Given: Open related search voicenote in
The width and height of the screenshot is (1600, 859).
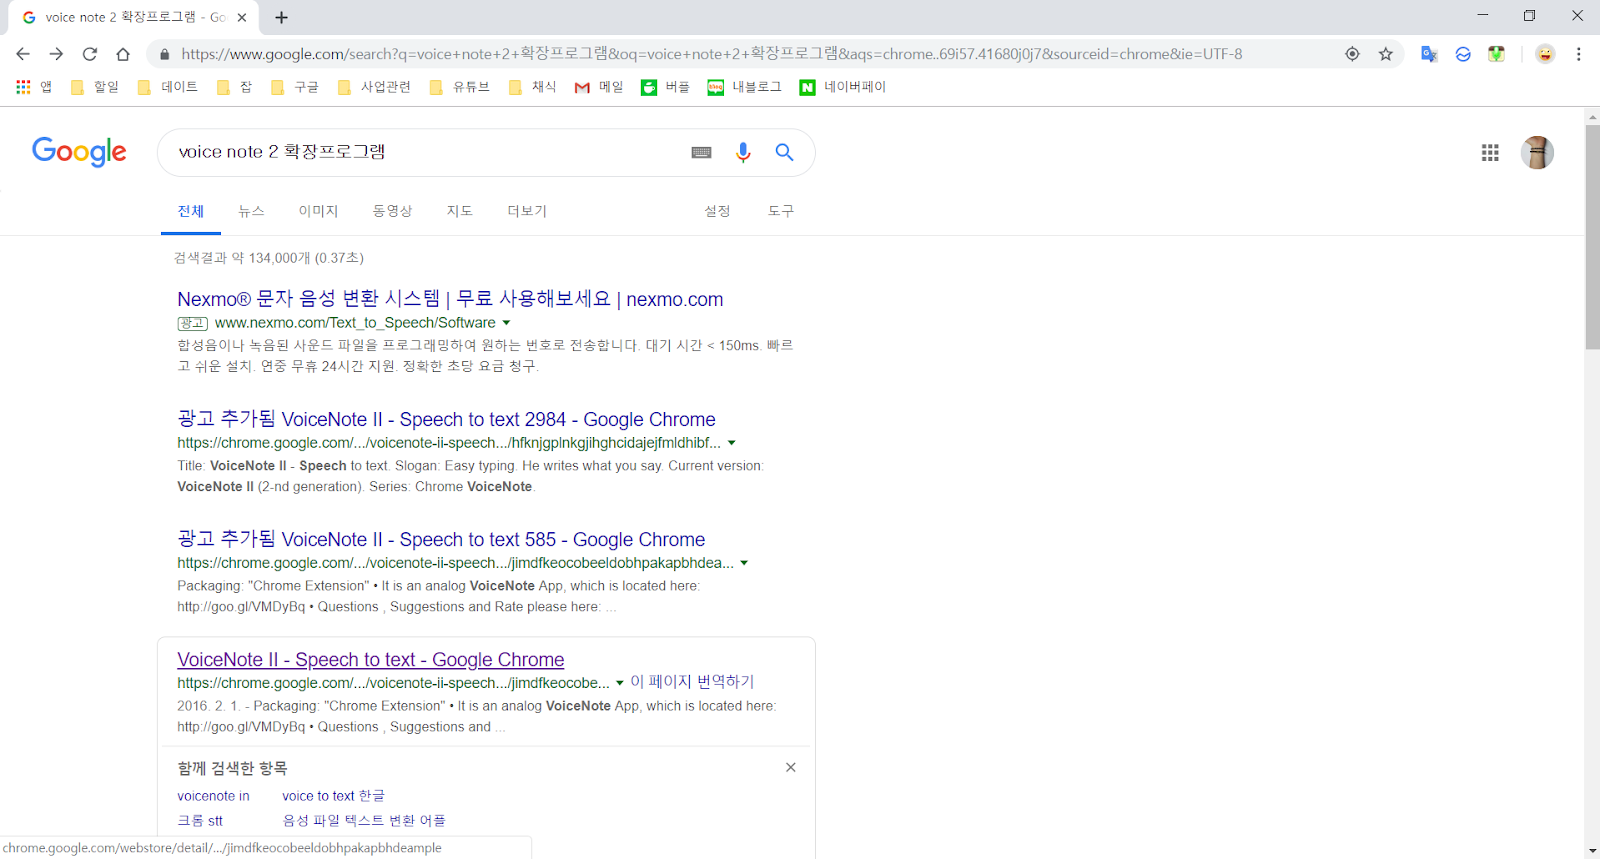Looking at the screenshot, I should tap(213, 796).
